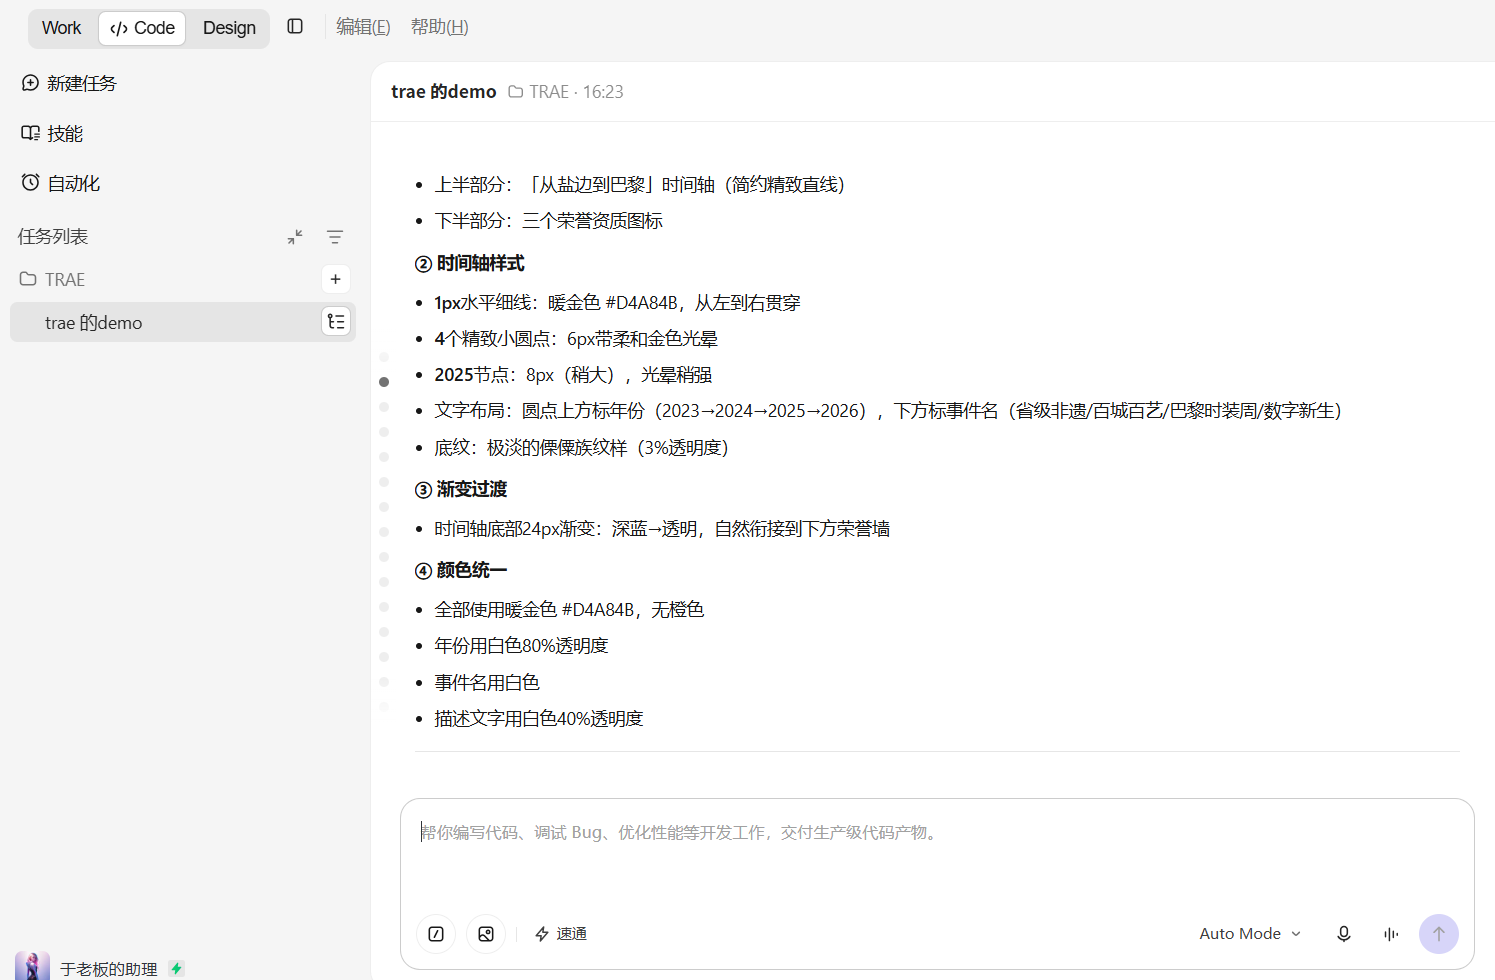Open the 编辑(E) menu
This screenshot has height=980, width=1495.
[363, 27]
